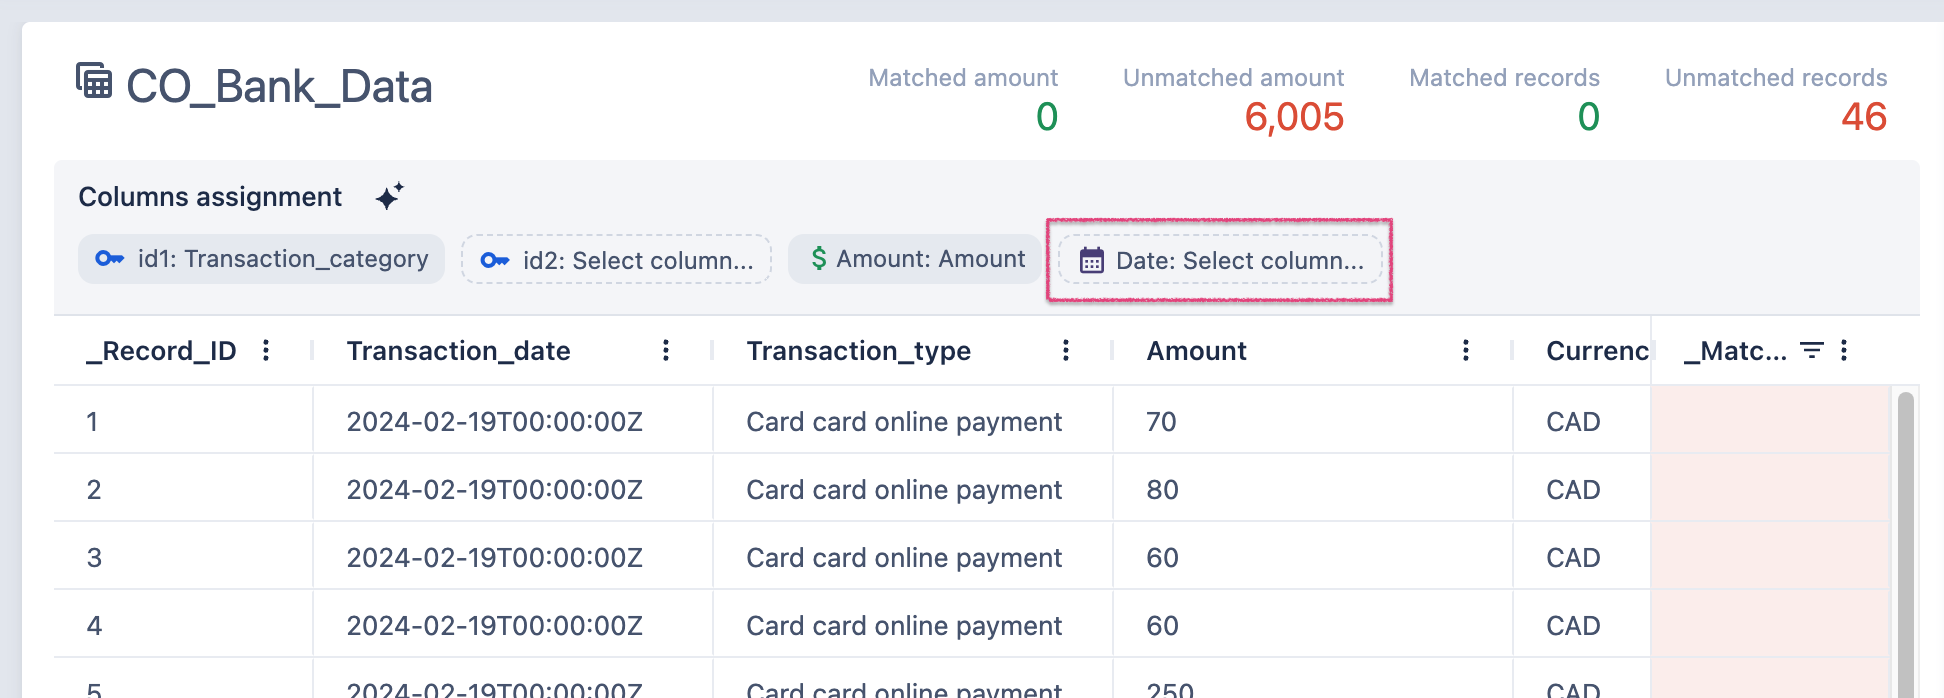Click the CO_Bank_Data table icon

(x=94, y=81)
